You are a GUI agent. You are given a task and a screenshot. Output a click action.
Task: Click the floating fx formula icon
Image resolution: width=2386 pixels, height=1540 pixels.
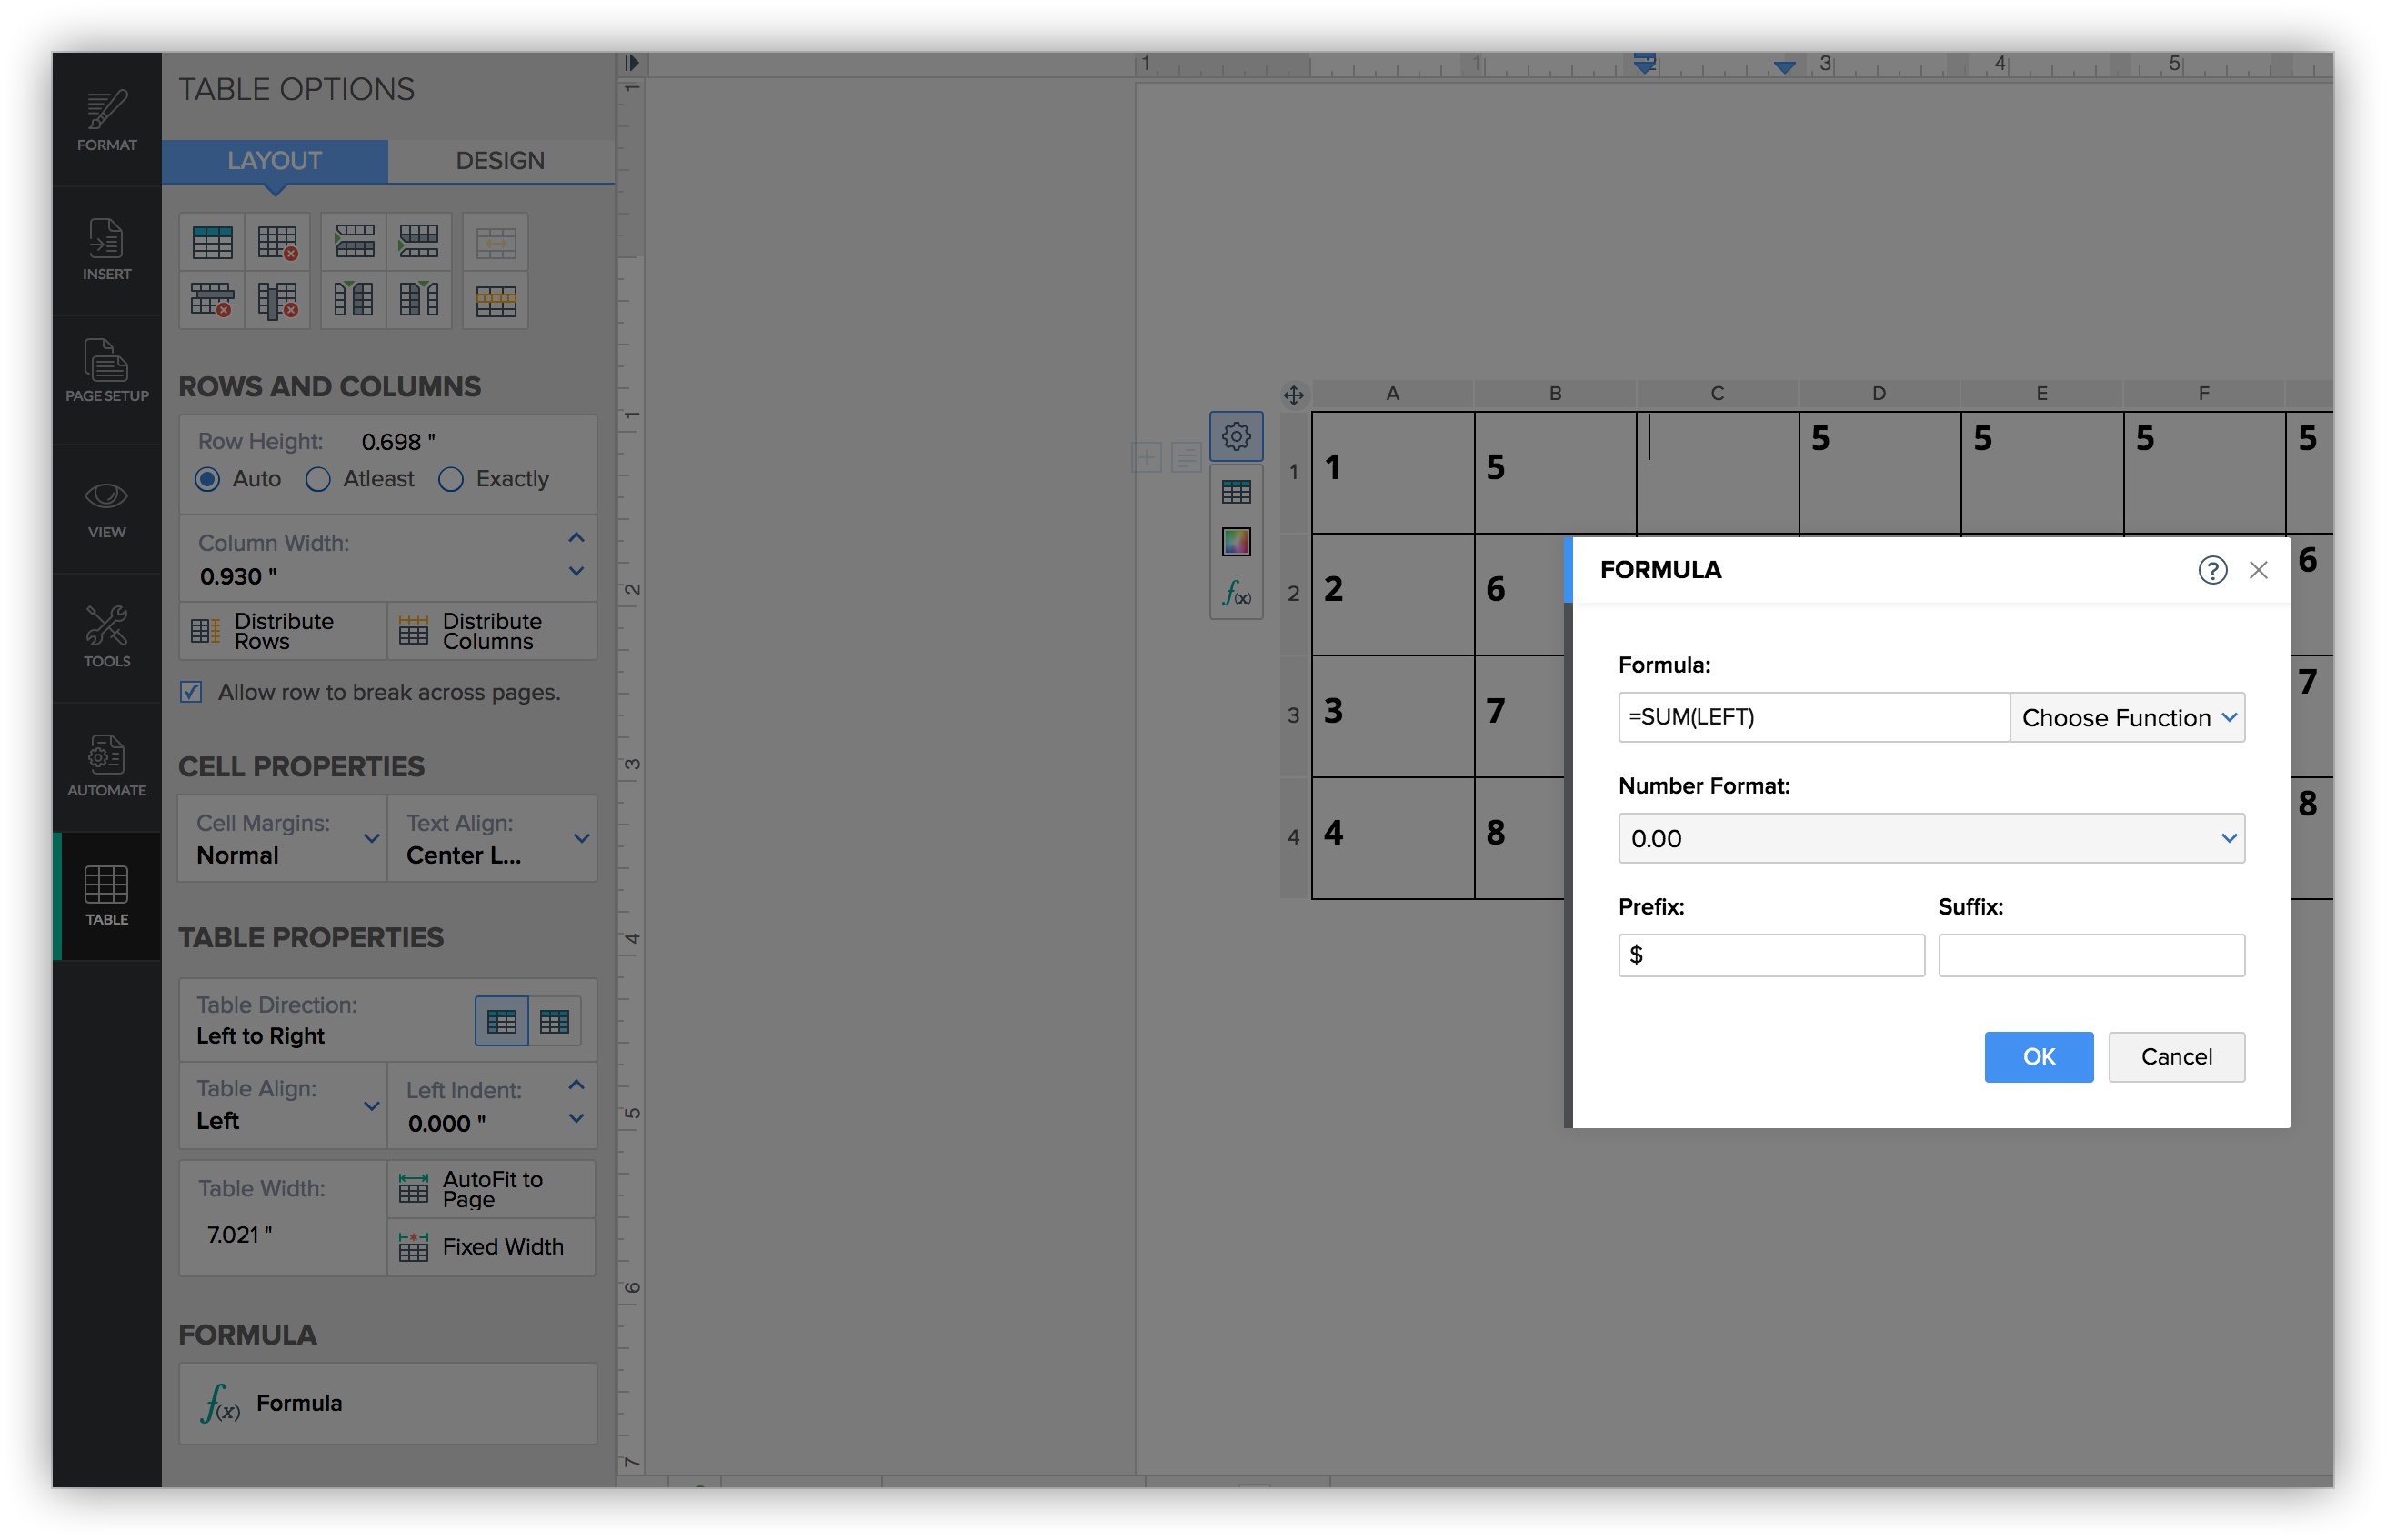tap(1236, 594)
